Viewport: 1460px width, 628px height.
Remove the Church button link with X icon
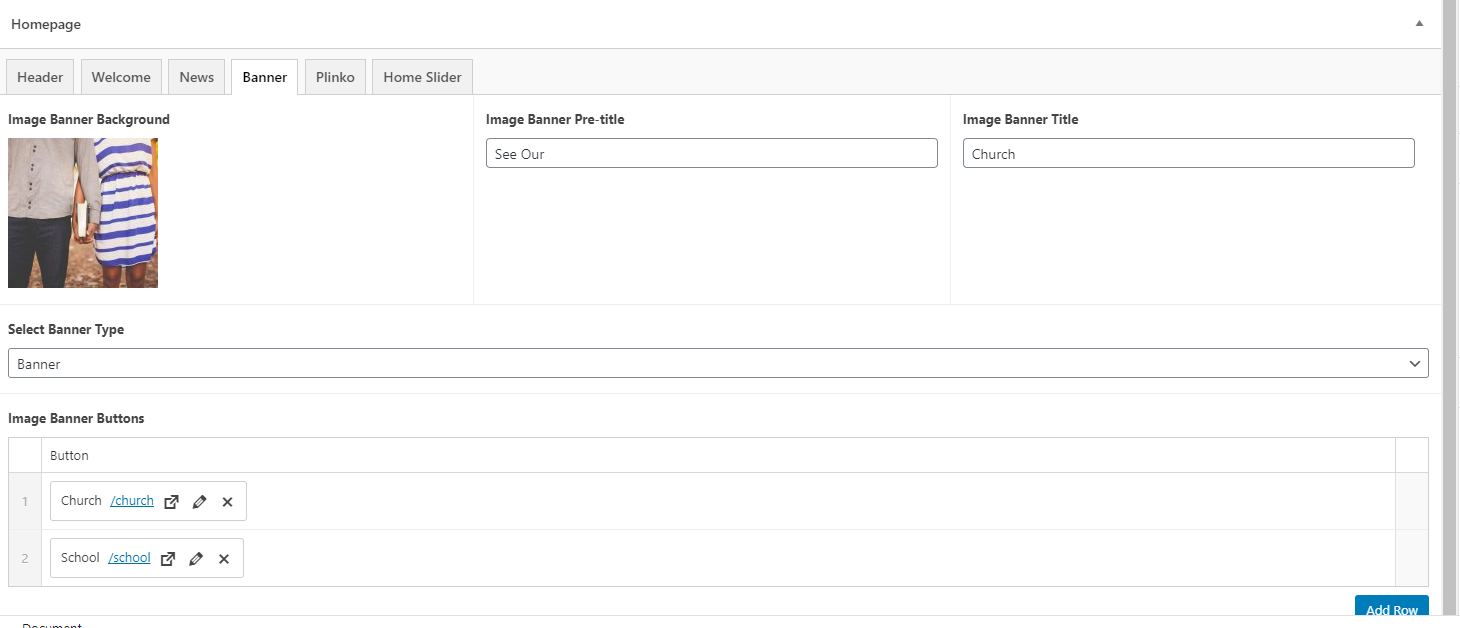click(227, 502)
